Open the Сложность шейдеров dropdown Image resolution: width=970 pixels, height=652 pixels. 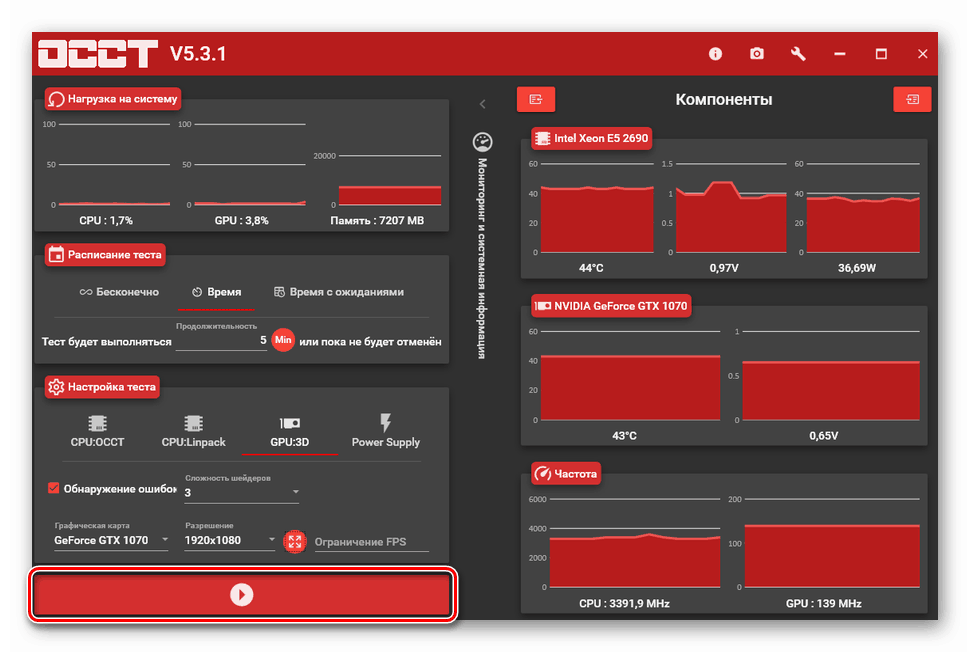(242, 492)
